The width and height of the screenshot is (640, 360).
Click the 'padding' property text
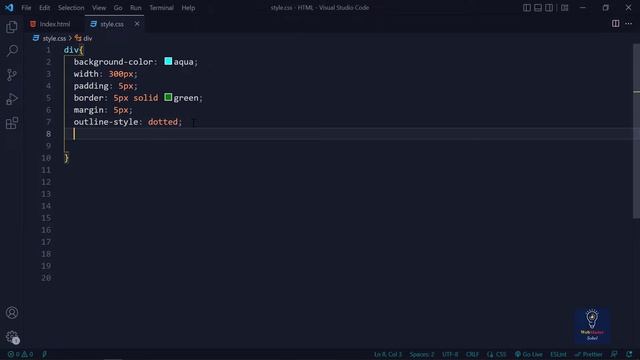point(91,86)
